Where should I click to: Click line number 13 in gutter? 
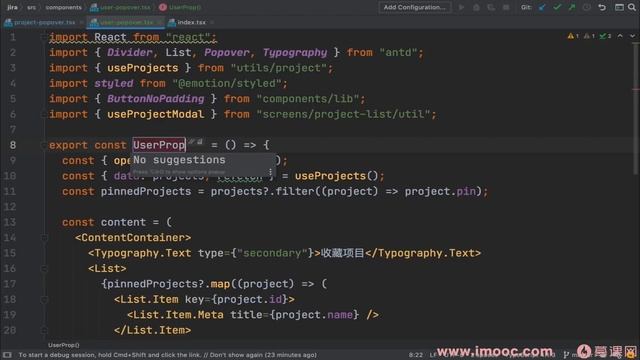click(10, 222)
